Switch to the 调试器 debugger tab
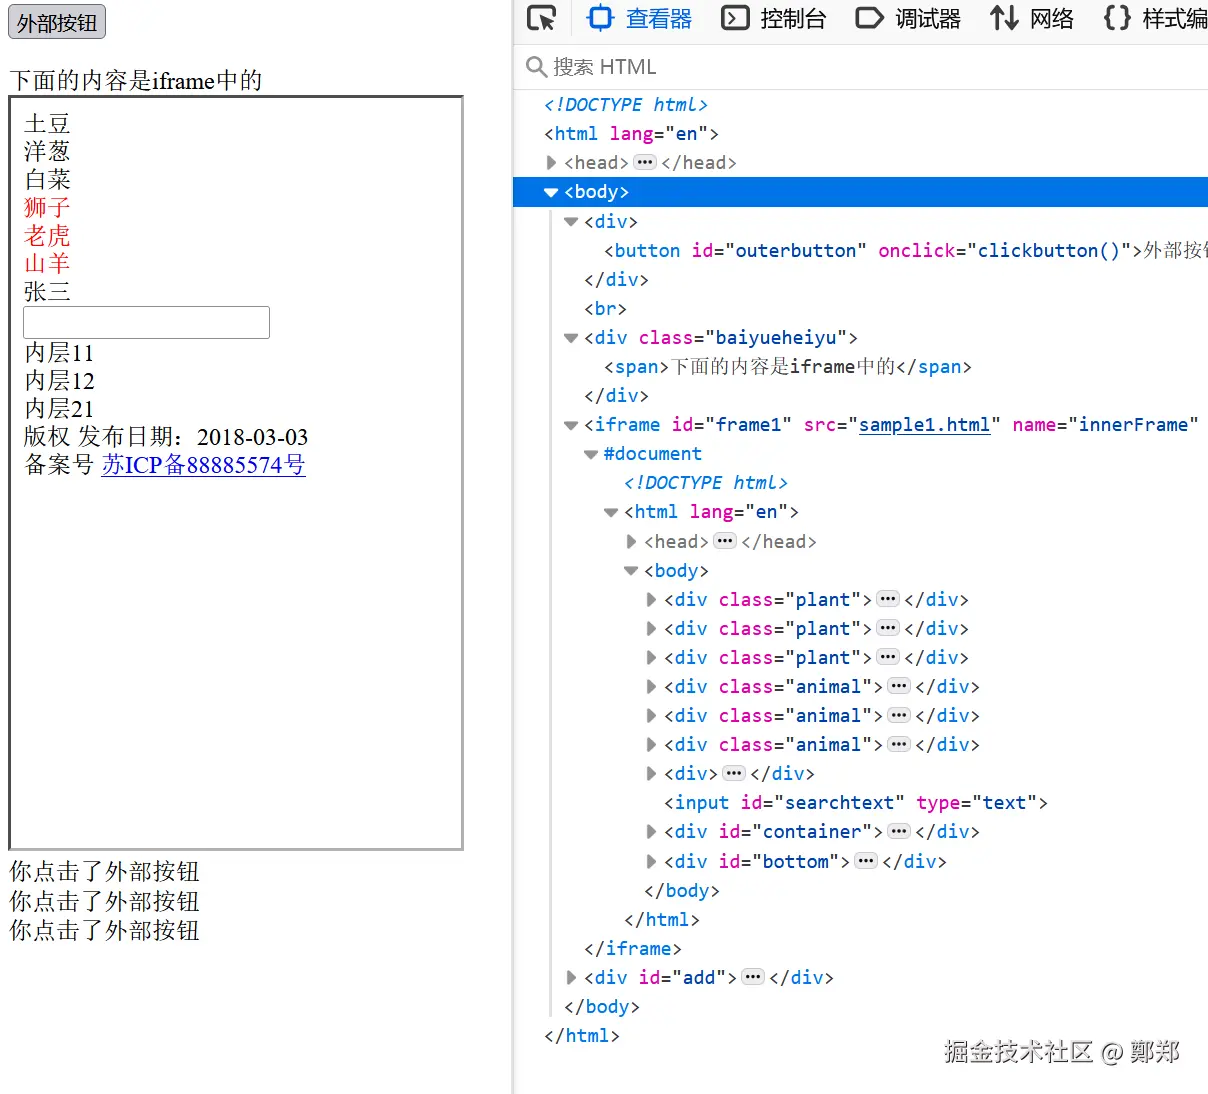The height and width of the screenshot is (1094, 1208). click(x=908, y=19)
